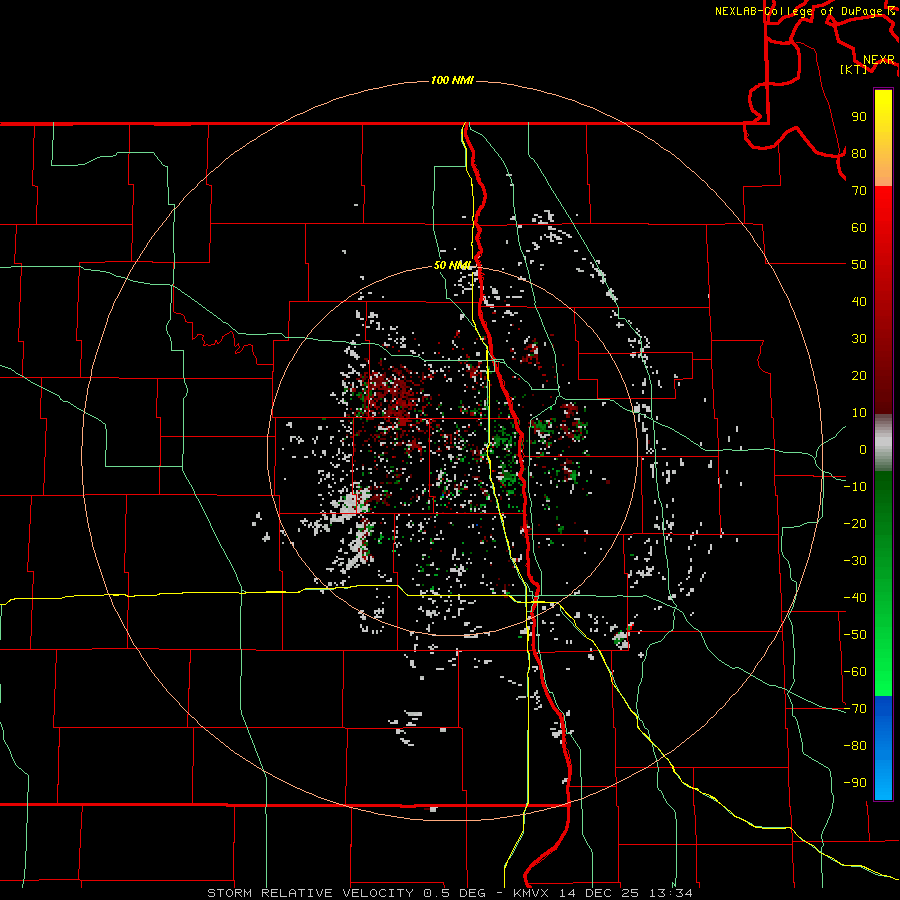Click the STORM RELATIVE VELOCITY title text
Screen dimensions: 900x900
[313, 893]
